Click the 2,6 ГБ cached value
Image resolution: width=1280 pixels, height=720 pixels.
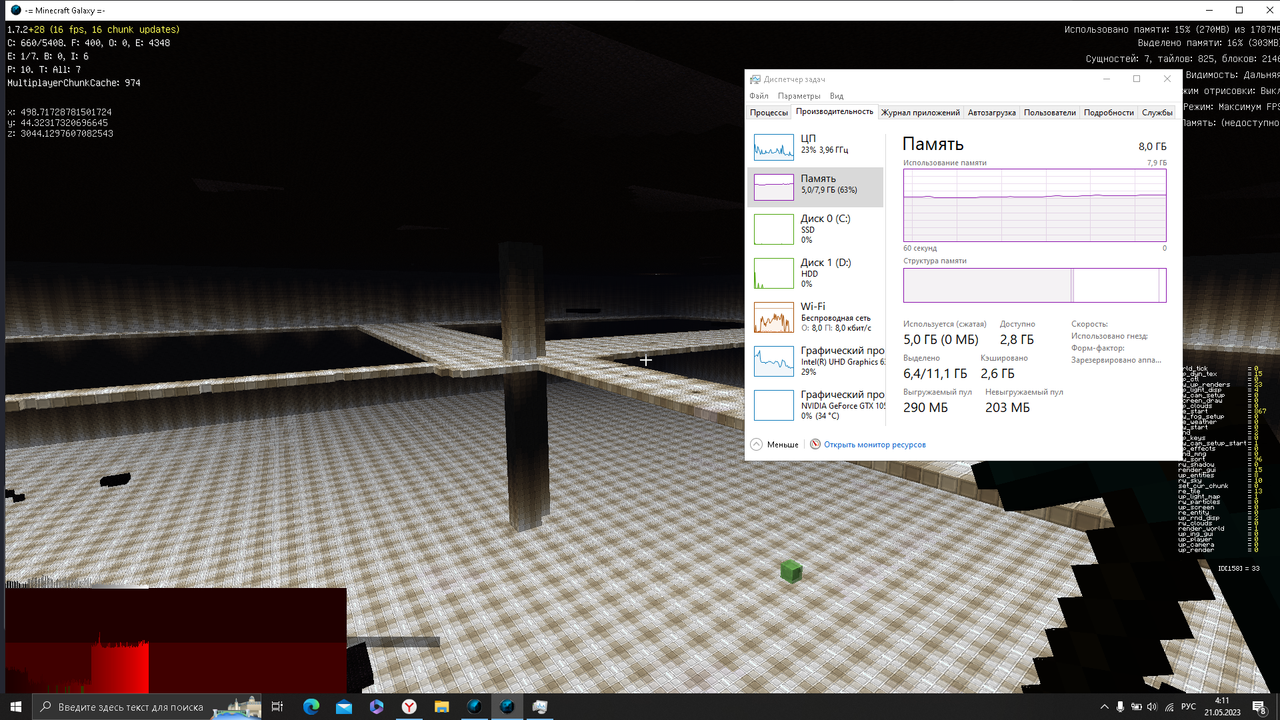997,373
